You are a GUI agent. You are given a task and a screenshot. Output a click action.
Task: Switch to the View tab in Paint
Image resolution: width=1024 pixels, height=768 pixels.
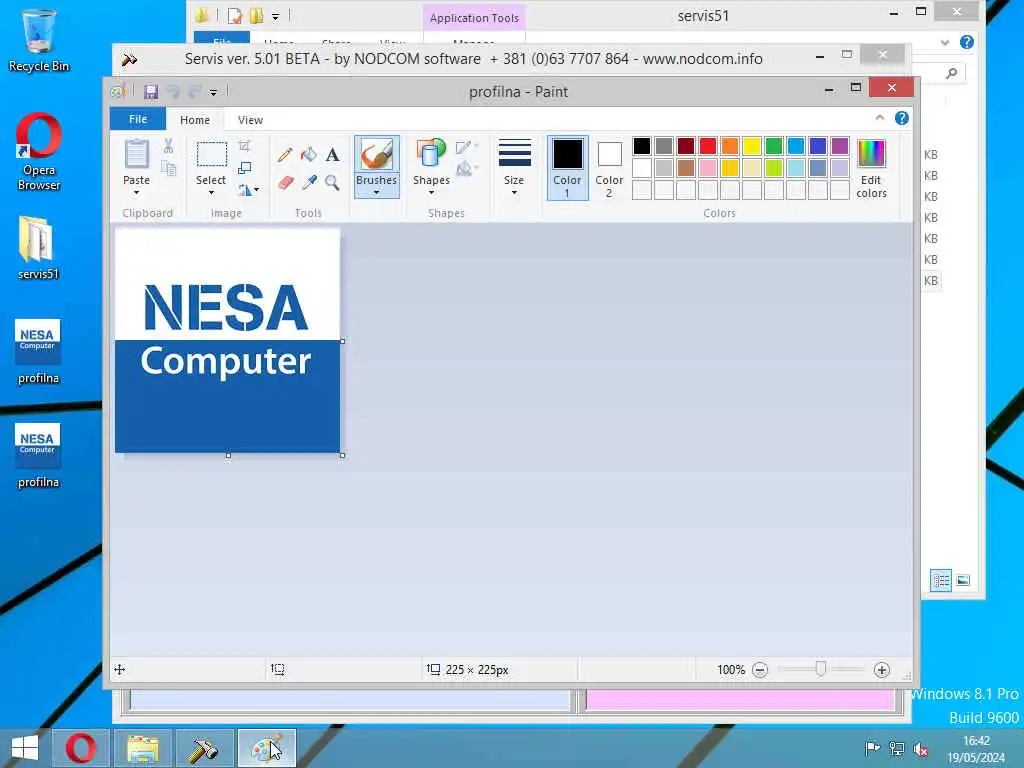pyautogui.click(x=250, y=120)
